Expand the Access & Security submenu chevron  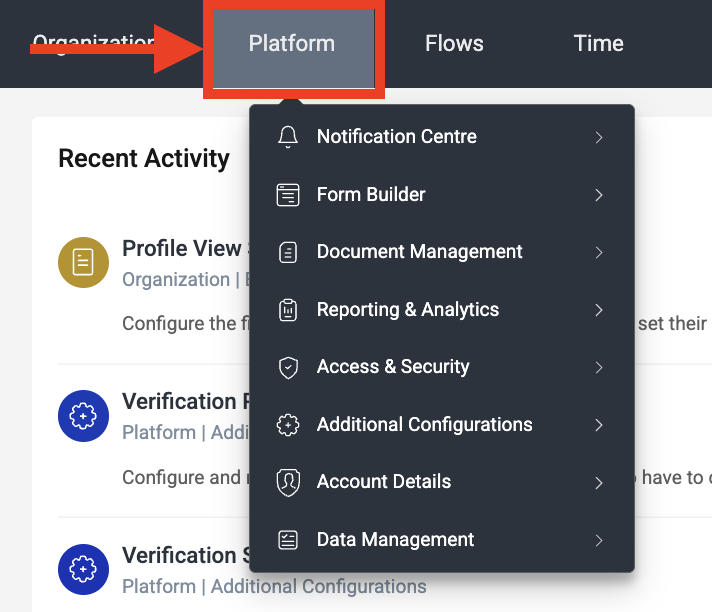tap(599, 367)
